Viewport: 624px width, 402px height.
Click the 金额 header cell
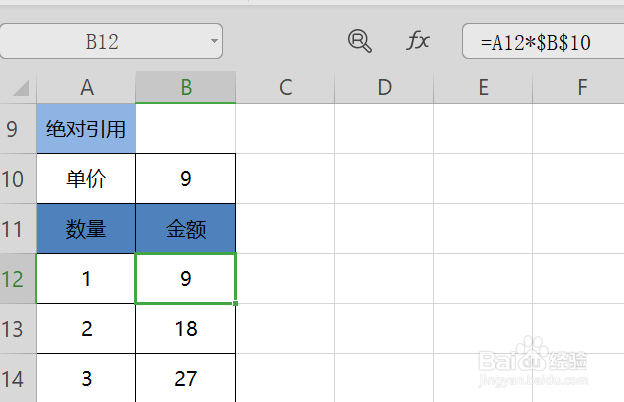click(x=186, y=229)
